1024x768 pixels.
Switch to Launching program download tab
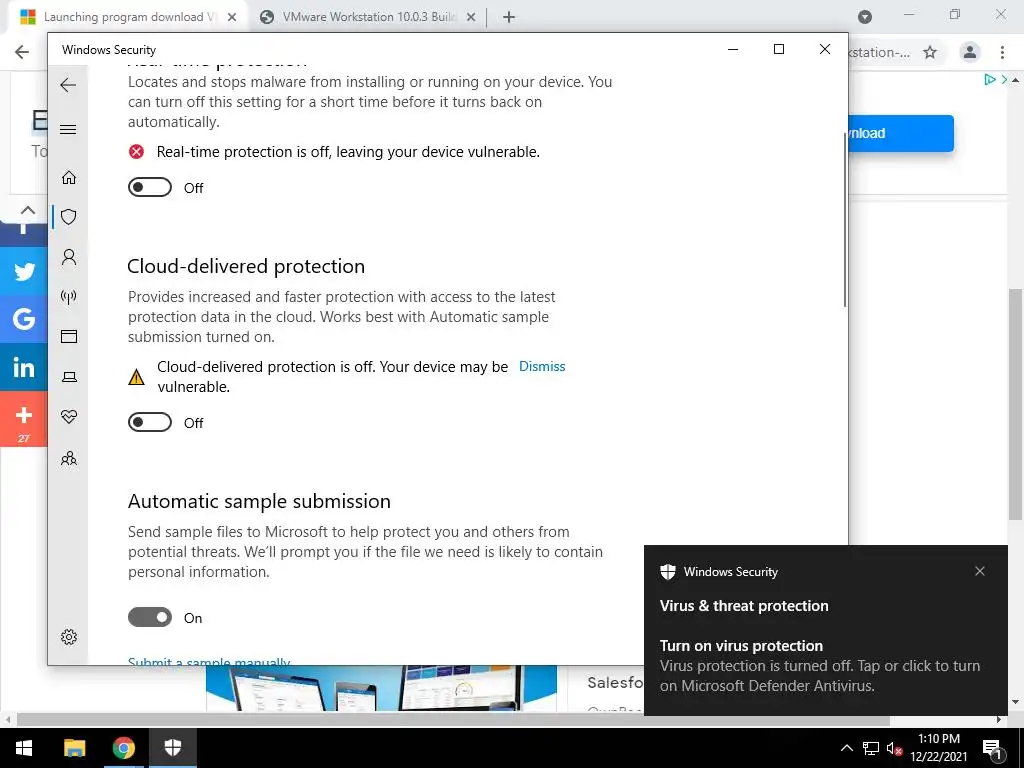click(x=129, y=17)
